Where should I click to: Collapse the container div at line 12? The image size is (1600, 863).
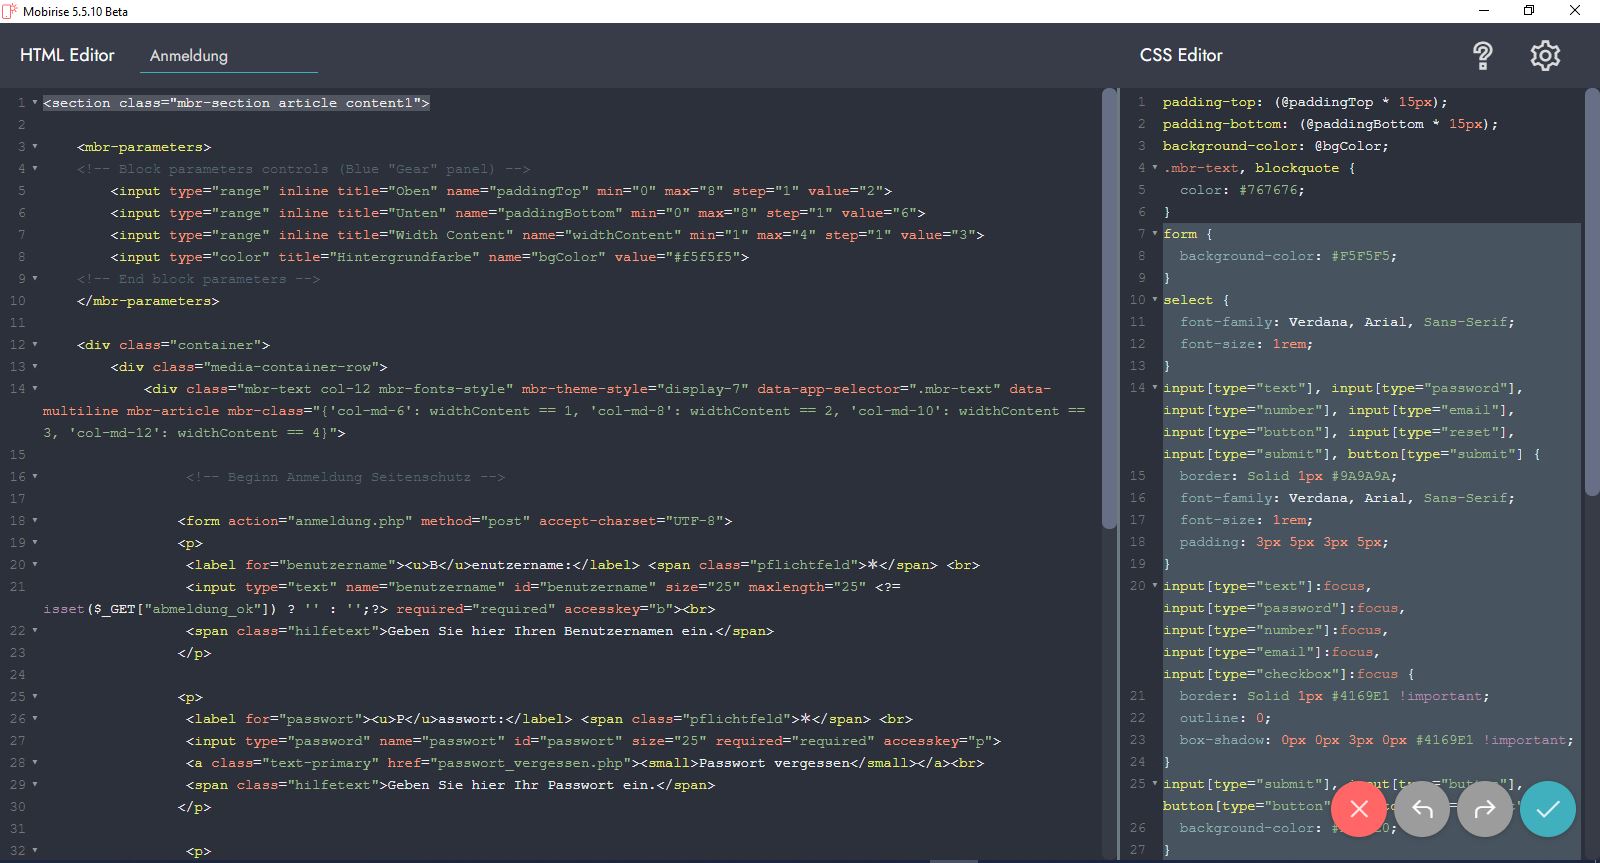coord(35,345)
